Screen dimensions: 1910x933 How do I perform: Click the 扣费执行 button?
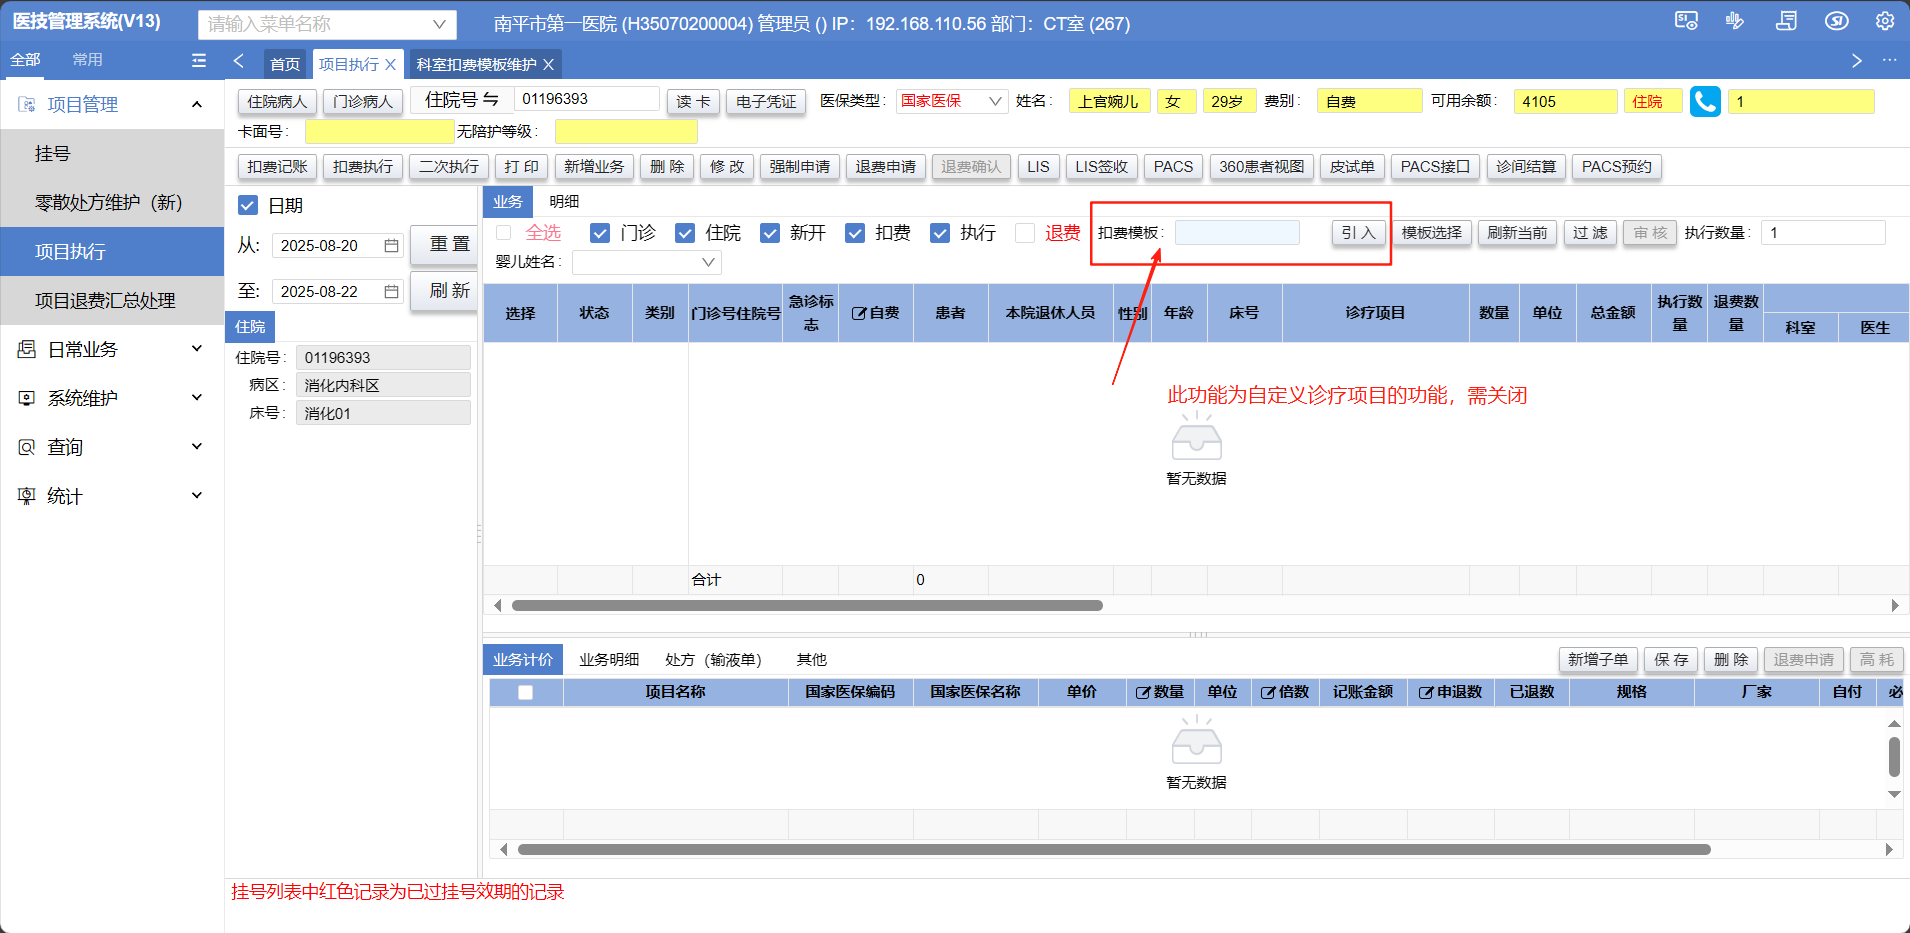coord(363,167)
